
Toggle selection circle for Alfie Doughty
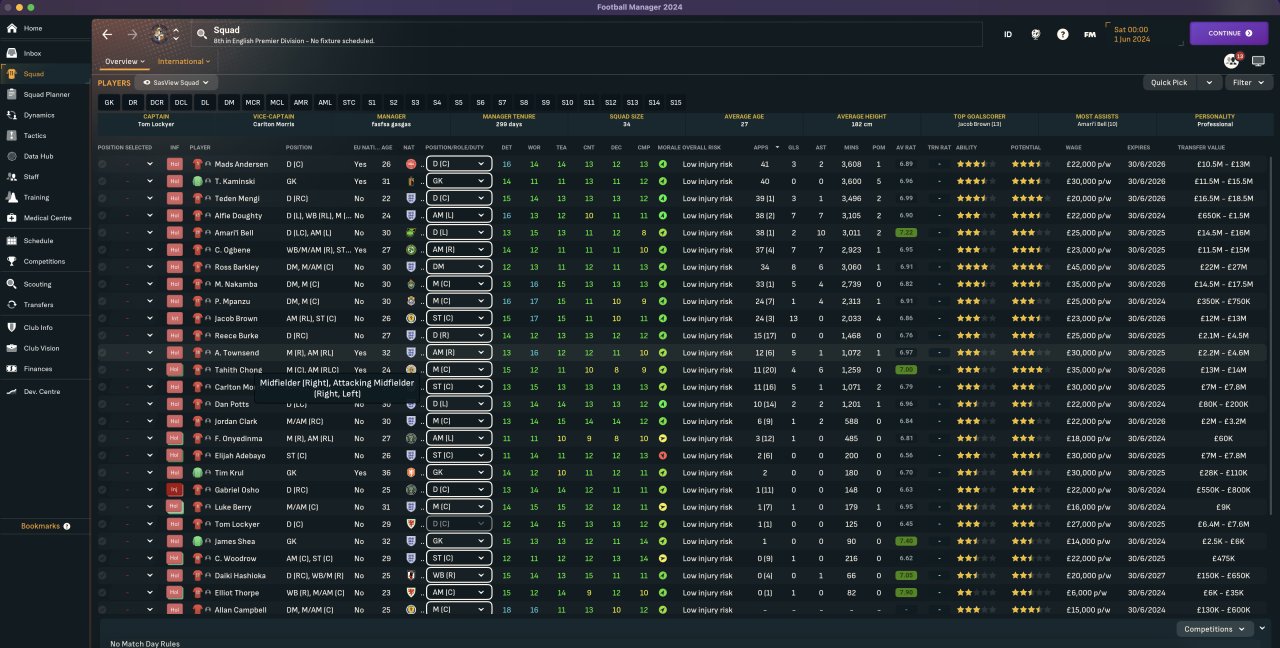[102, 215]
